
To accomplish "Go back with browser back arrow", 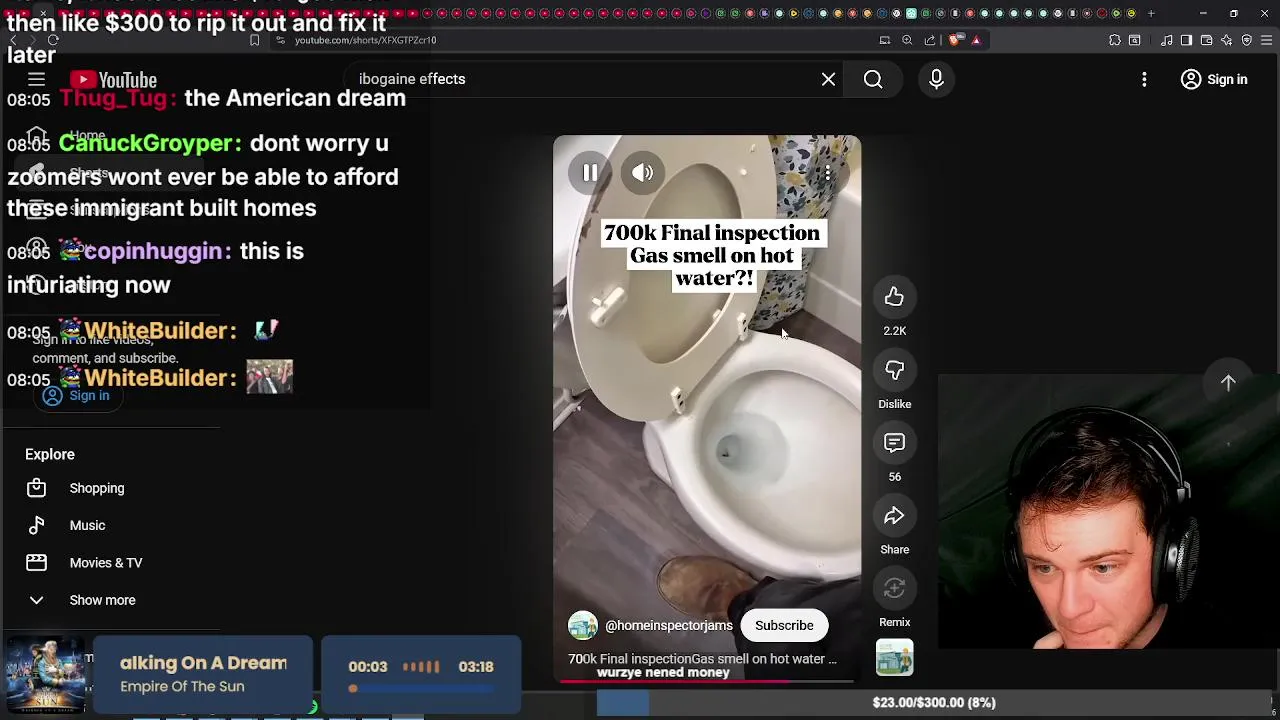I will tap(13, 40).
